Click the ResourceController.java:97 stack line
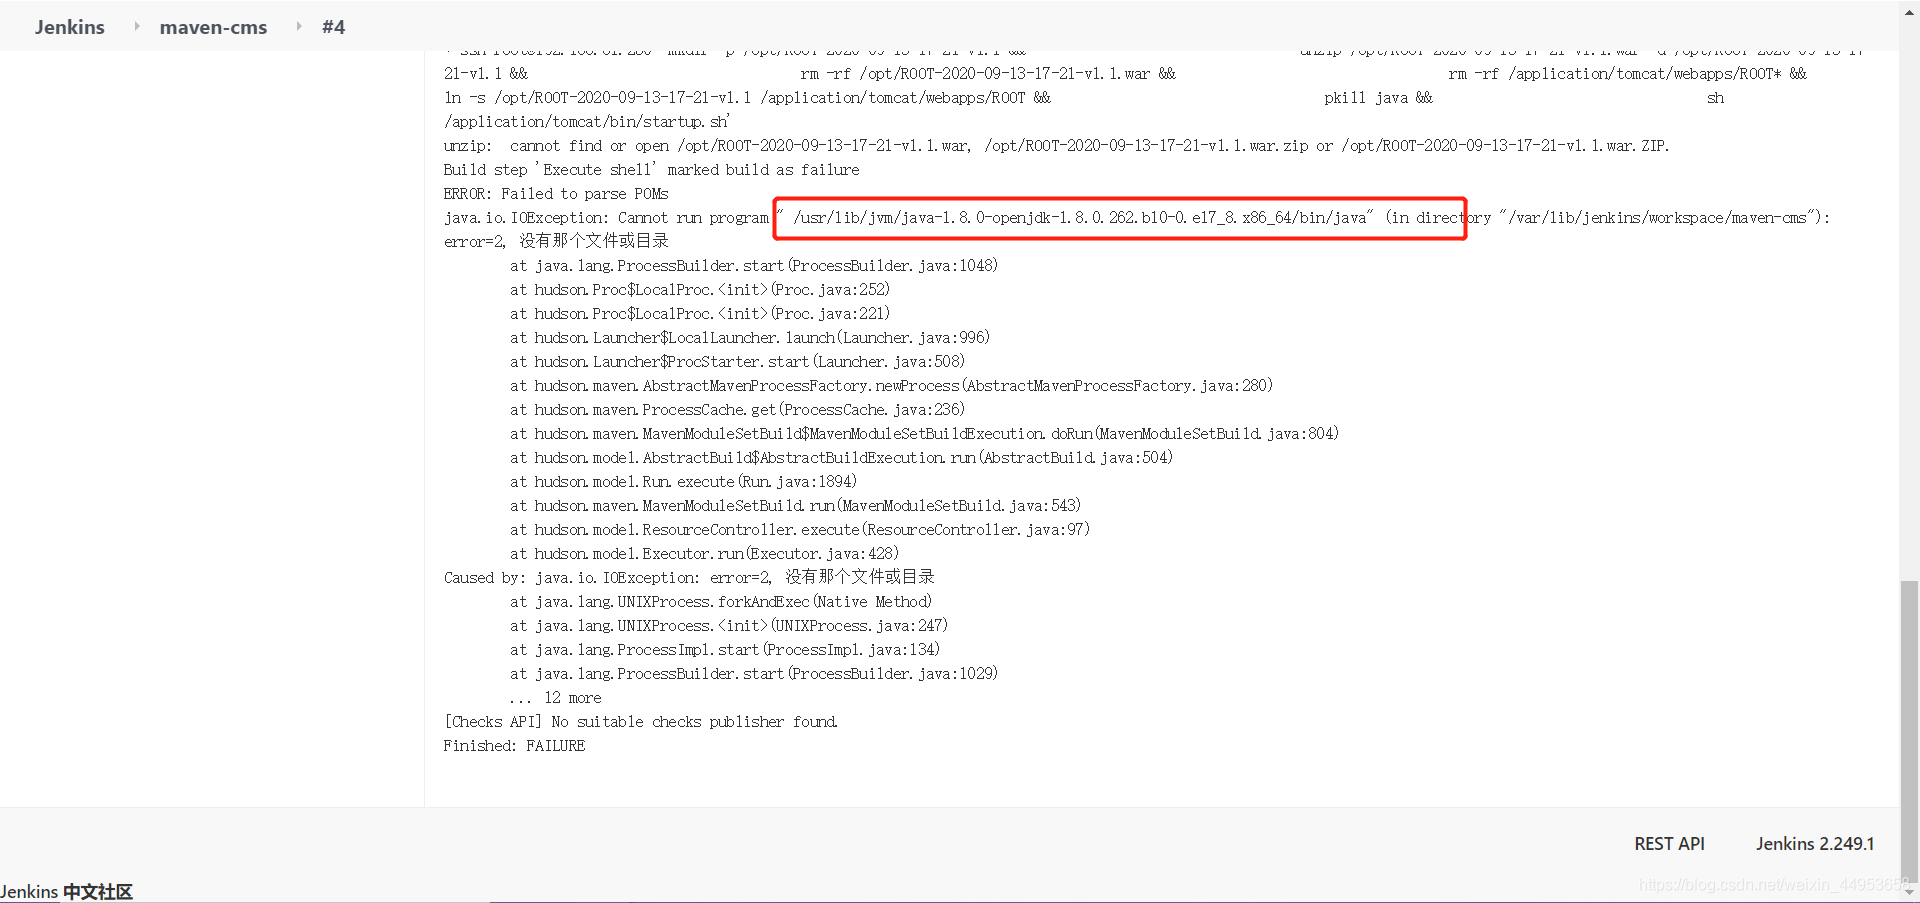This screenshot has height=903, width=1920. [x=800, y=530]
